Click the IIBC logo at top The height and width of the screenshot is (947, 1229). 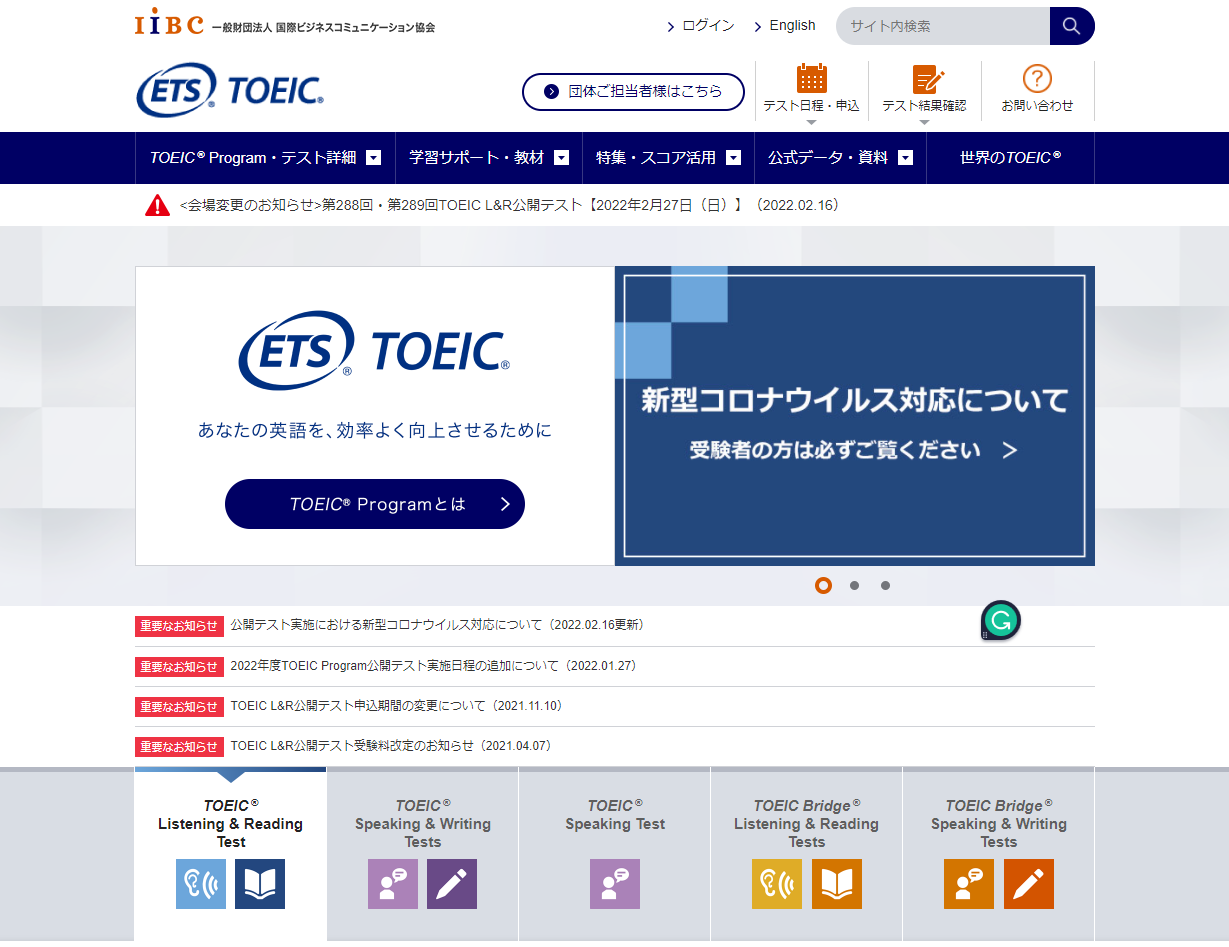(x=169, y=21)
